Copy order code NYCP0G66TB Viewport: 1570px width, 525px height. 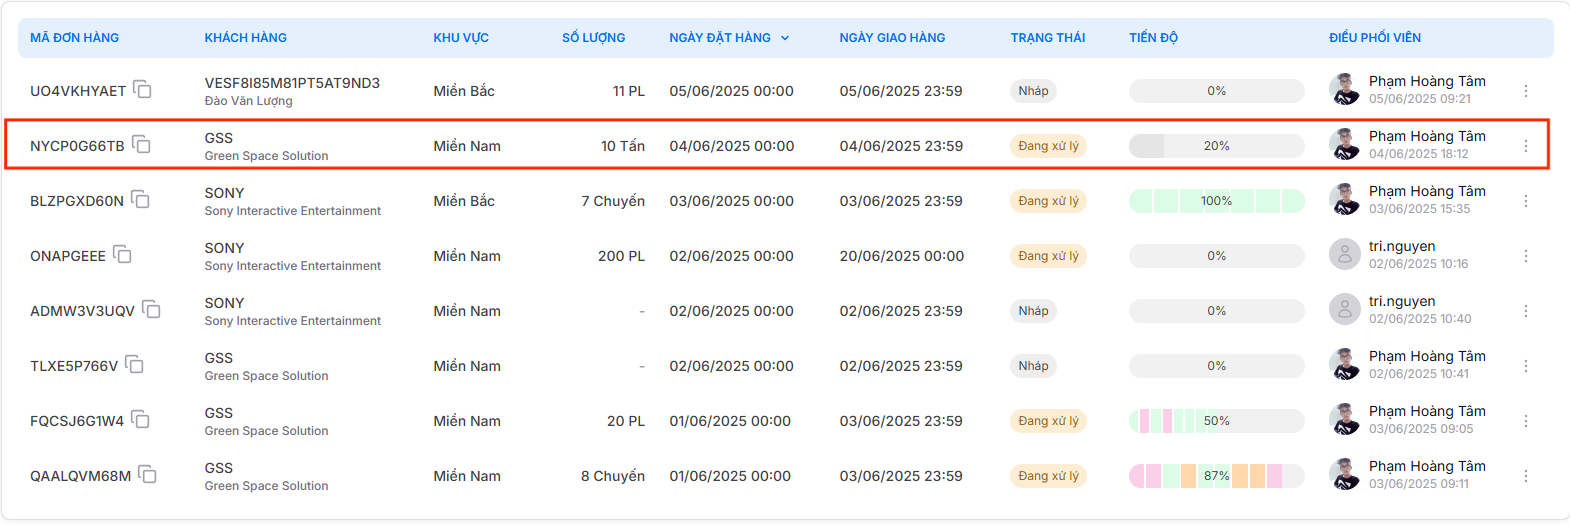(x=142, y=145)
